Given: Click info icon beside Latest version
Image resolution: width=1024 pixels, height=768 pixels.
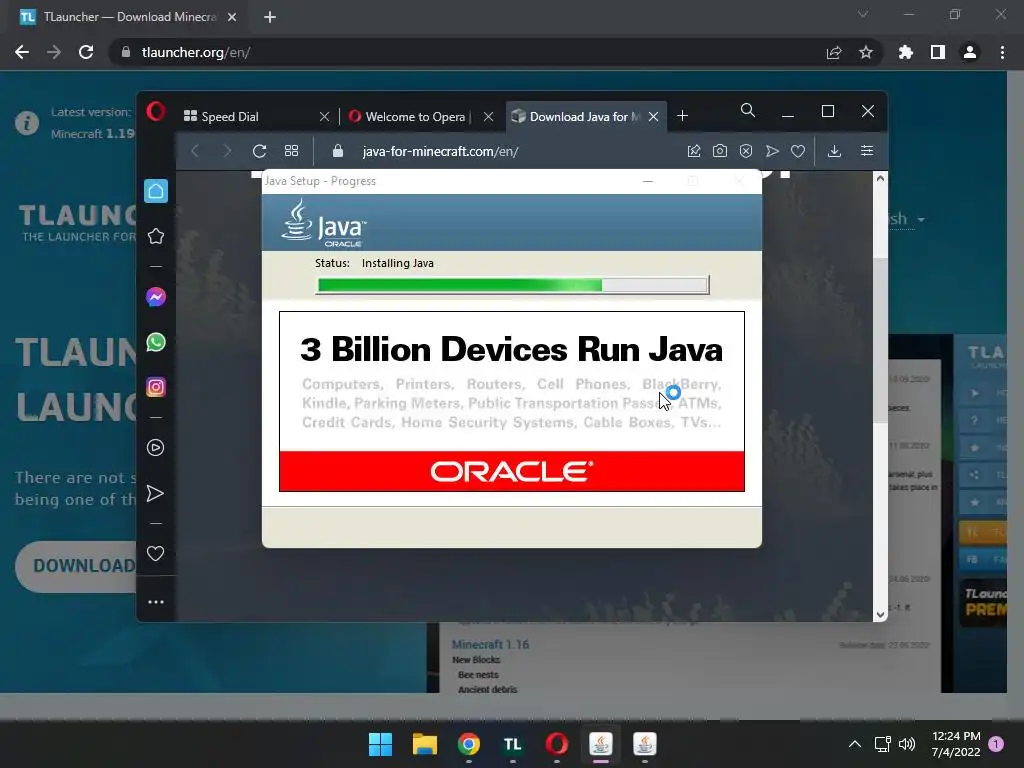Looking at the screenshot, I should tap(27, 122).
